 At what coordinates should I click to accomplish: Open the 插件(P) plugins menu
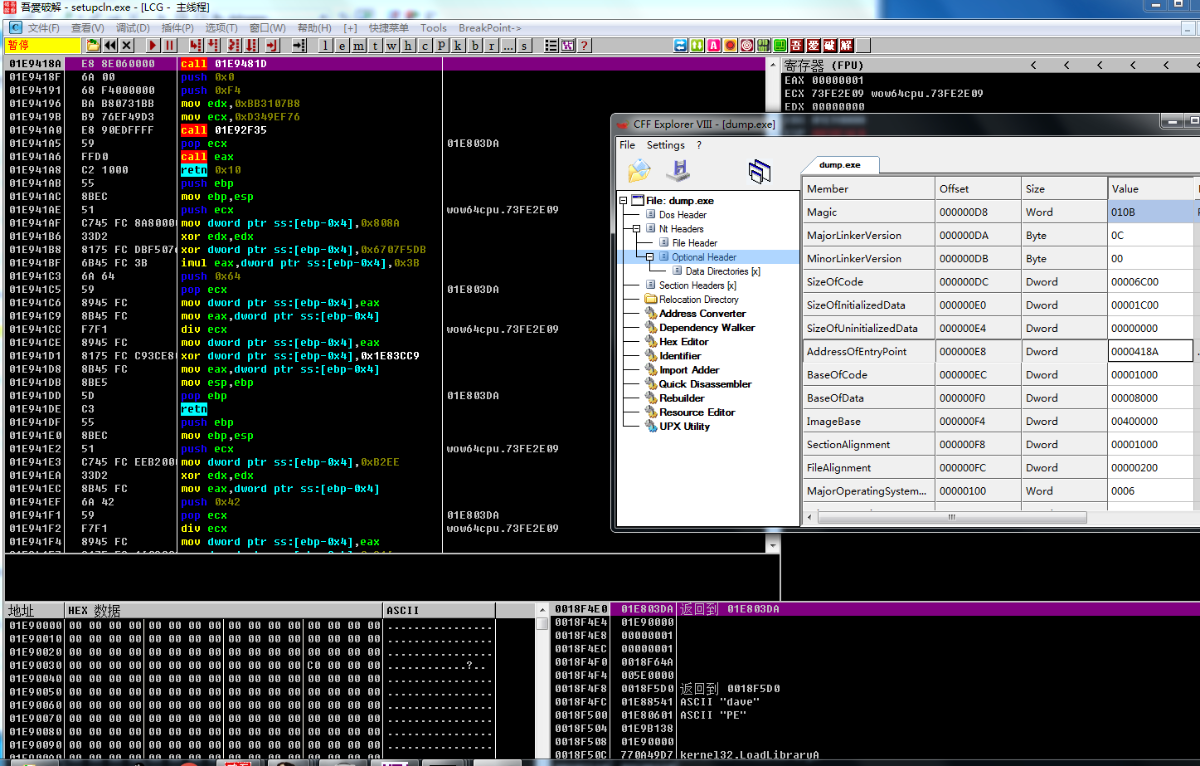(x=177, y=28)
